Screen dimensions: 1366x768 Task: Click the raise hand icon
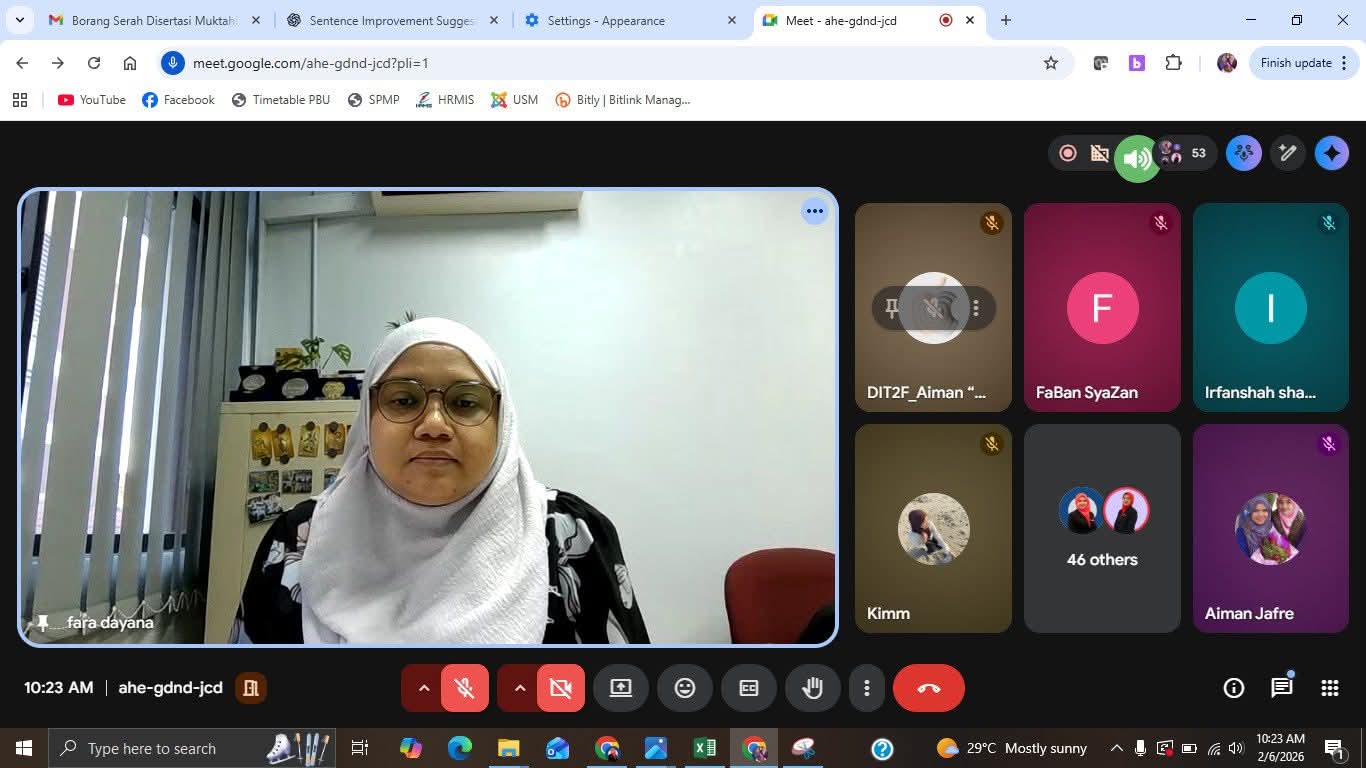coord(812,688)
